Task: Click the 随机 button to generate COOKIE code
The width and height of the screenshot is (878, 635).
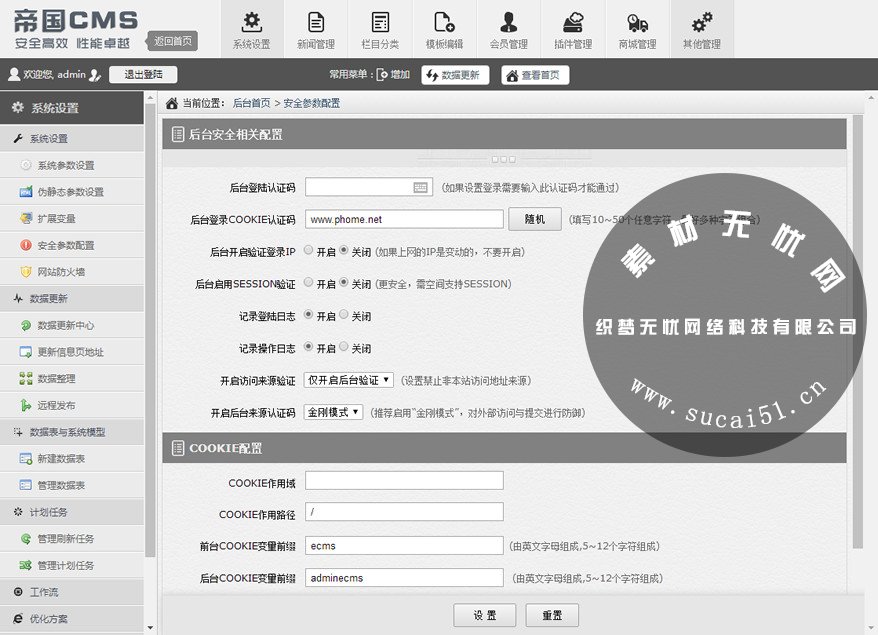Action: coord(537,218)
